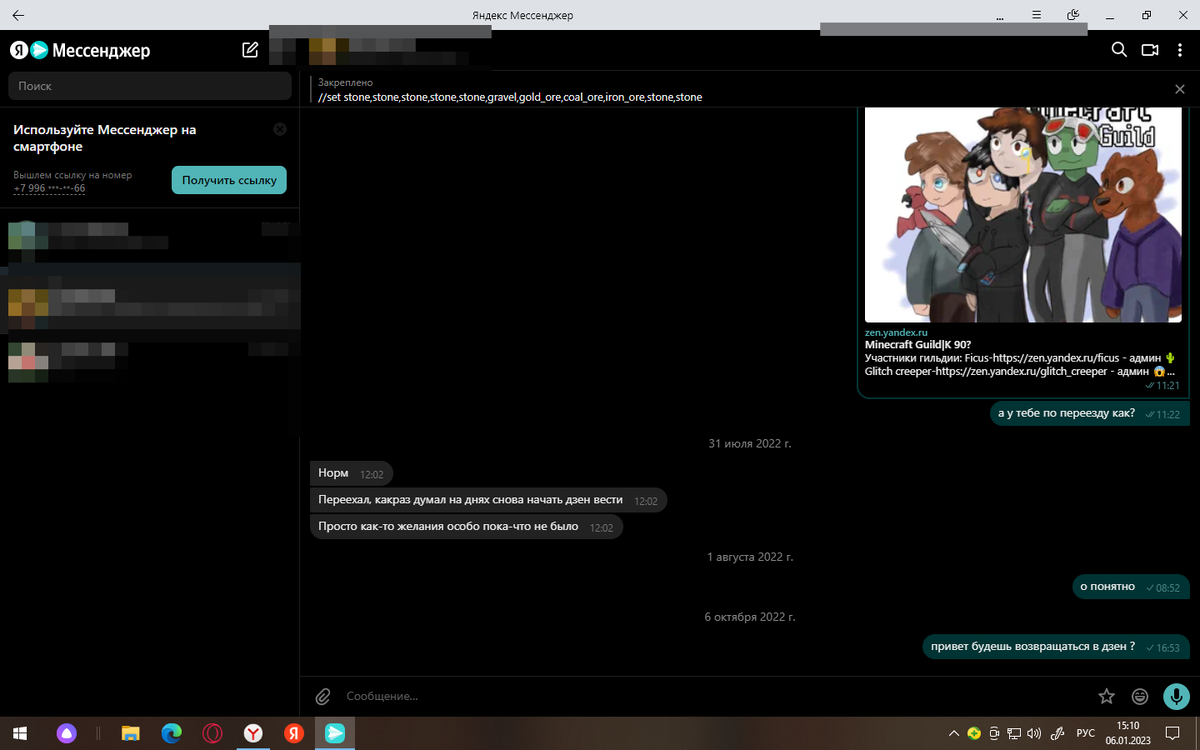The image size is (1200, 750).
Task: Open the Windows Start menu
Action: (18, 733)
